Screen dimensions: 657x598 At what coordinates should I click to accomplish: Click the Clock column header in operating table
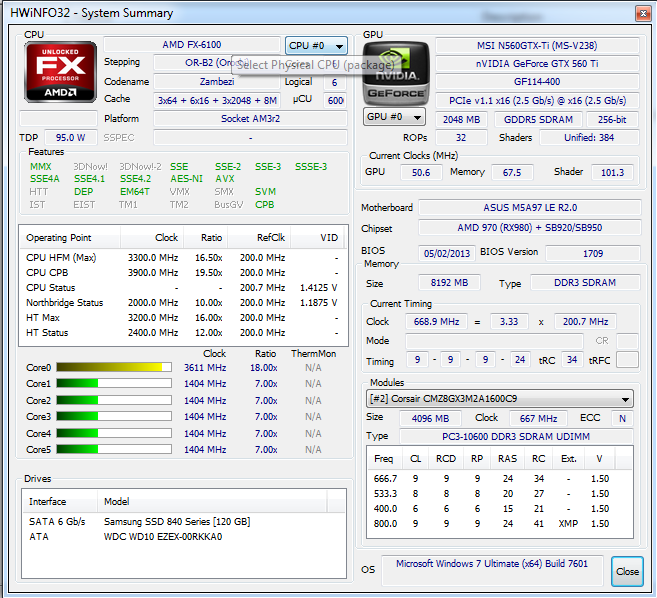(x=152, y=238)
